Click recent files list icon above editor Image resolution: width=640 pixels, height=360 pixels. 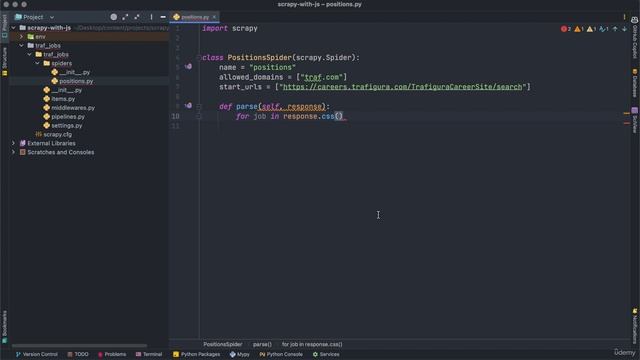(x=624, y=17)
